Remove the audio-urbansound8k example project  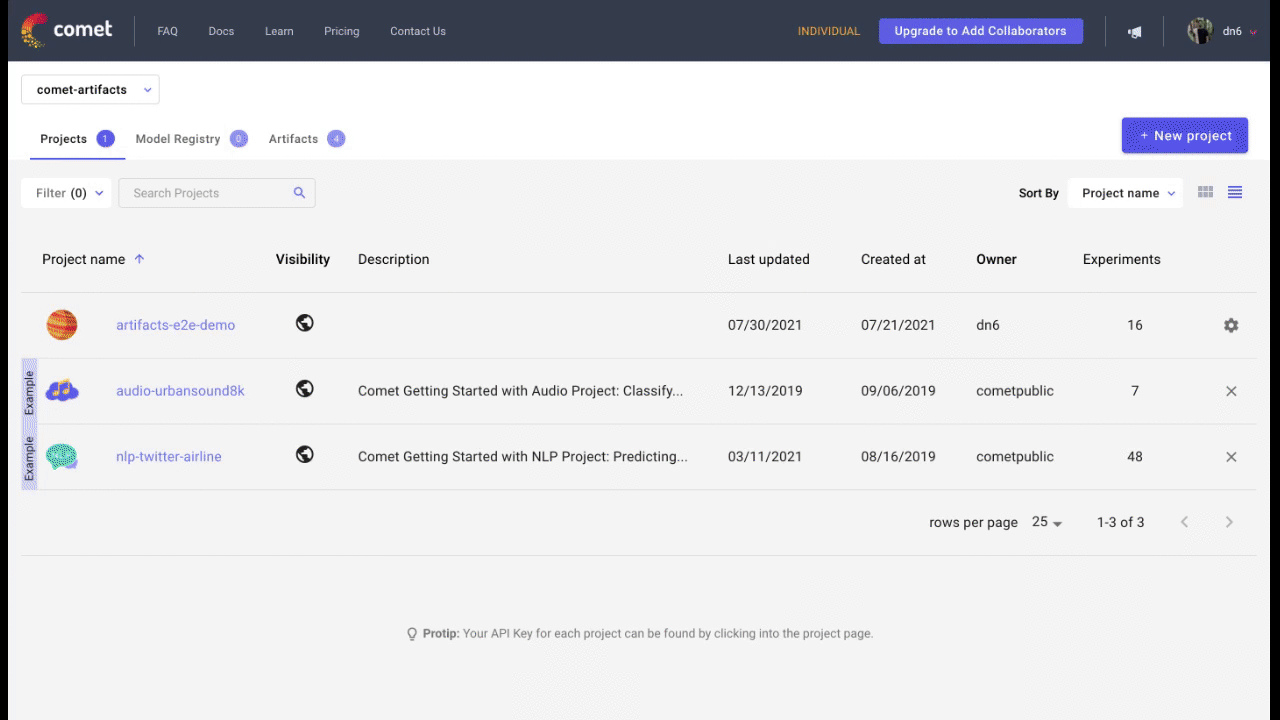(1231, 391)
